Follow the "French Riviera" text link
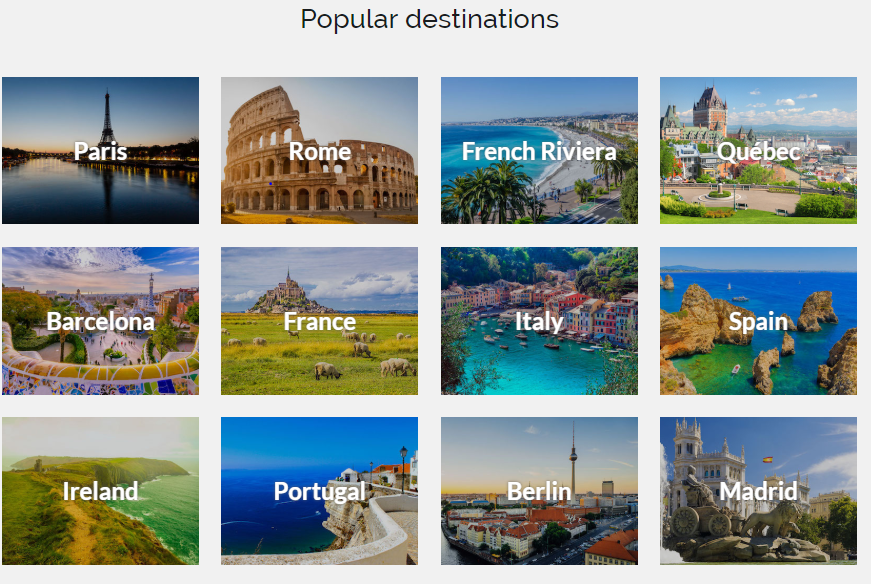 click(x=539, y=151)
